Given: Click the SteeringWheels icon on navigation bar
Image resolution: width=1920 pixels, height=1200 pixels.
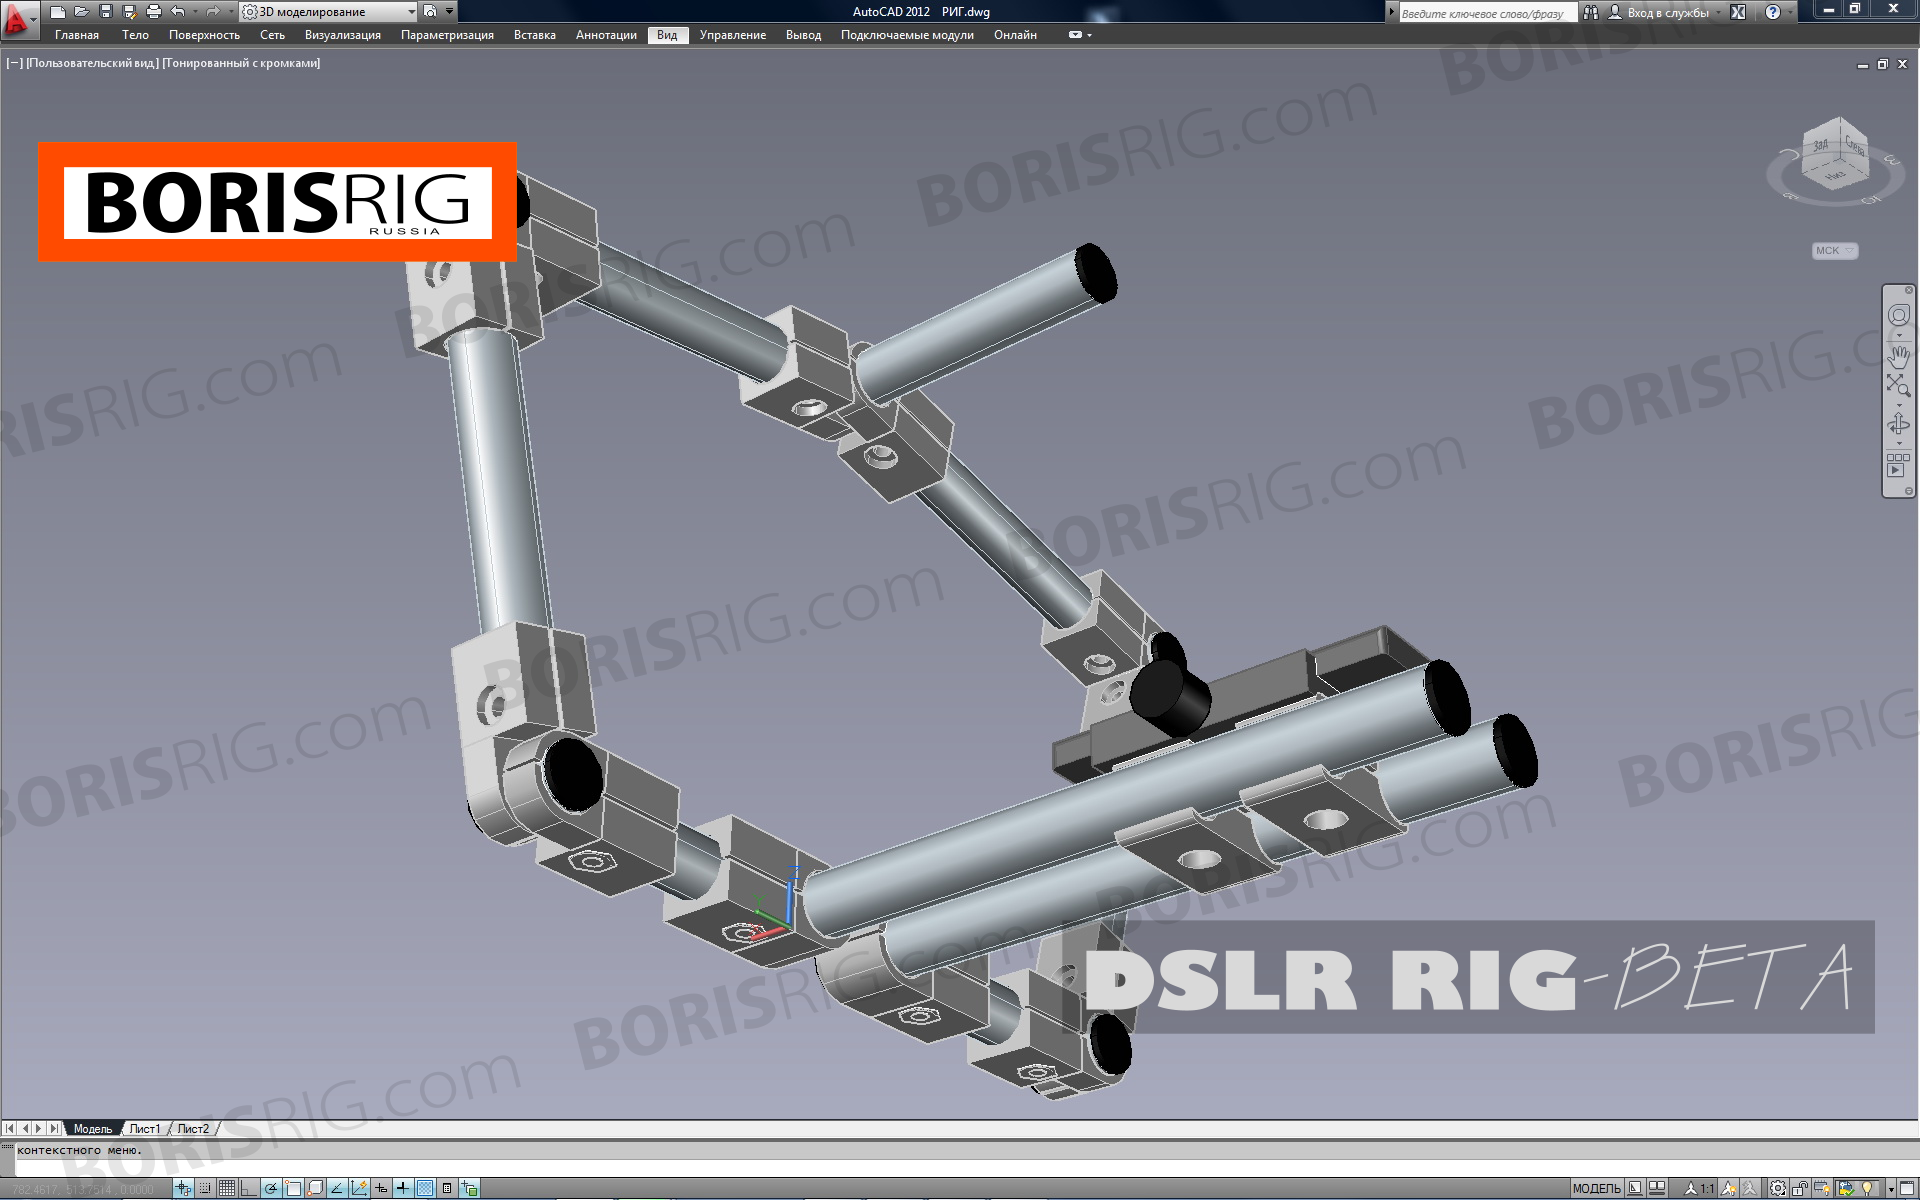Looking at the screenshot, I should click(x=1898, y=316).
